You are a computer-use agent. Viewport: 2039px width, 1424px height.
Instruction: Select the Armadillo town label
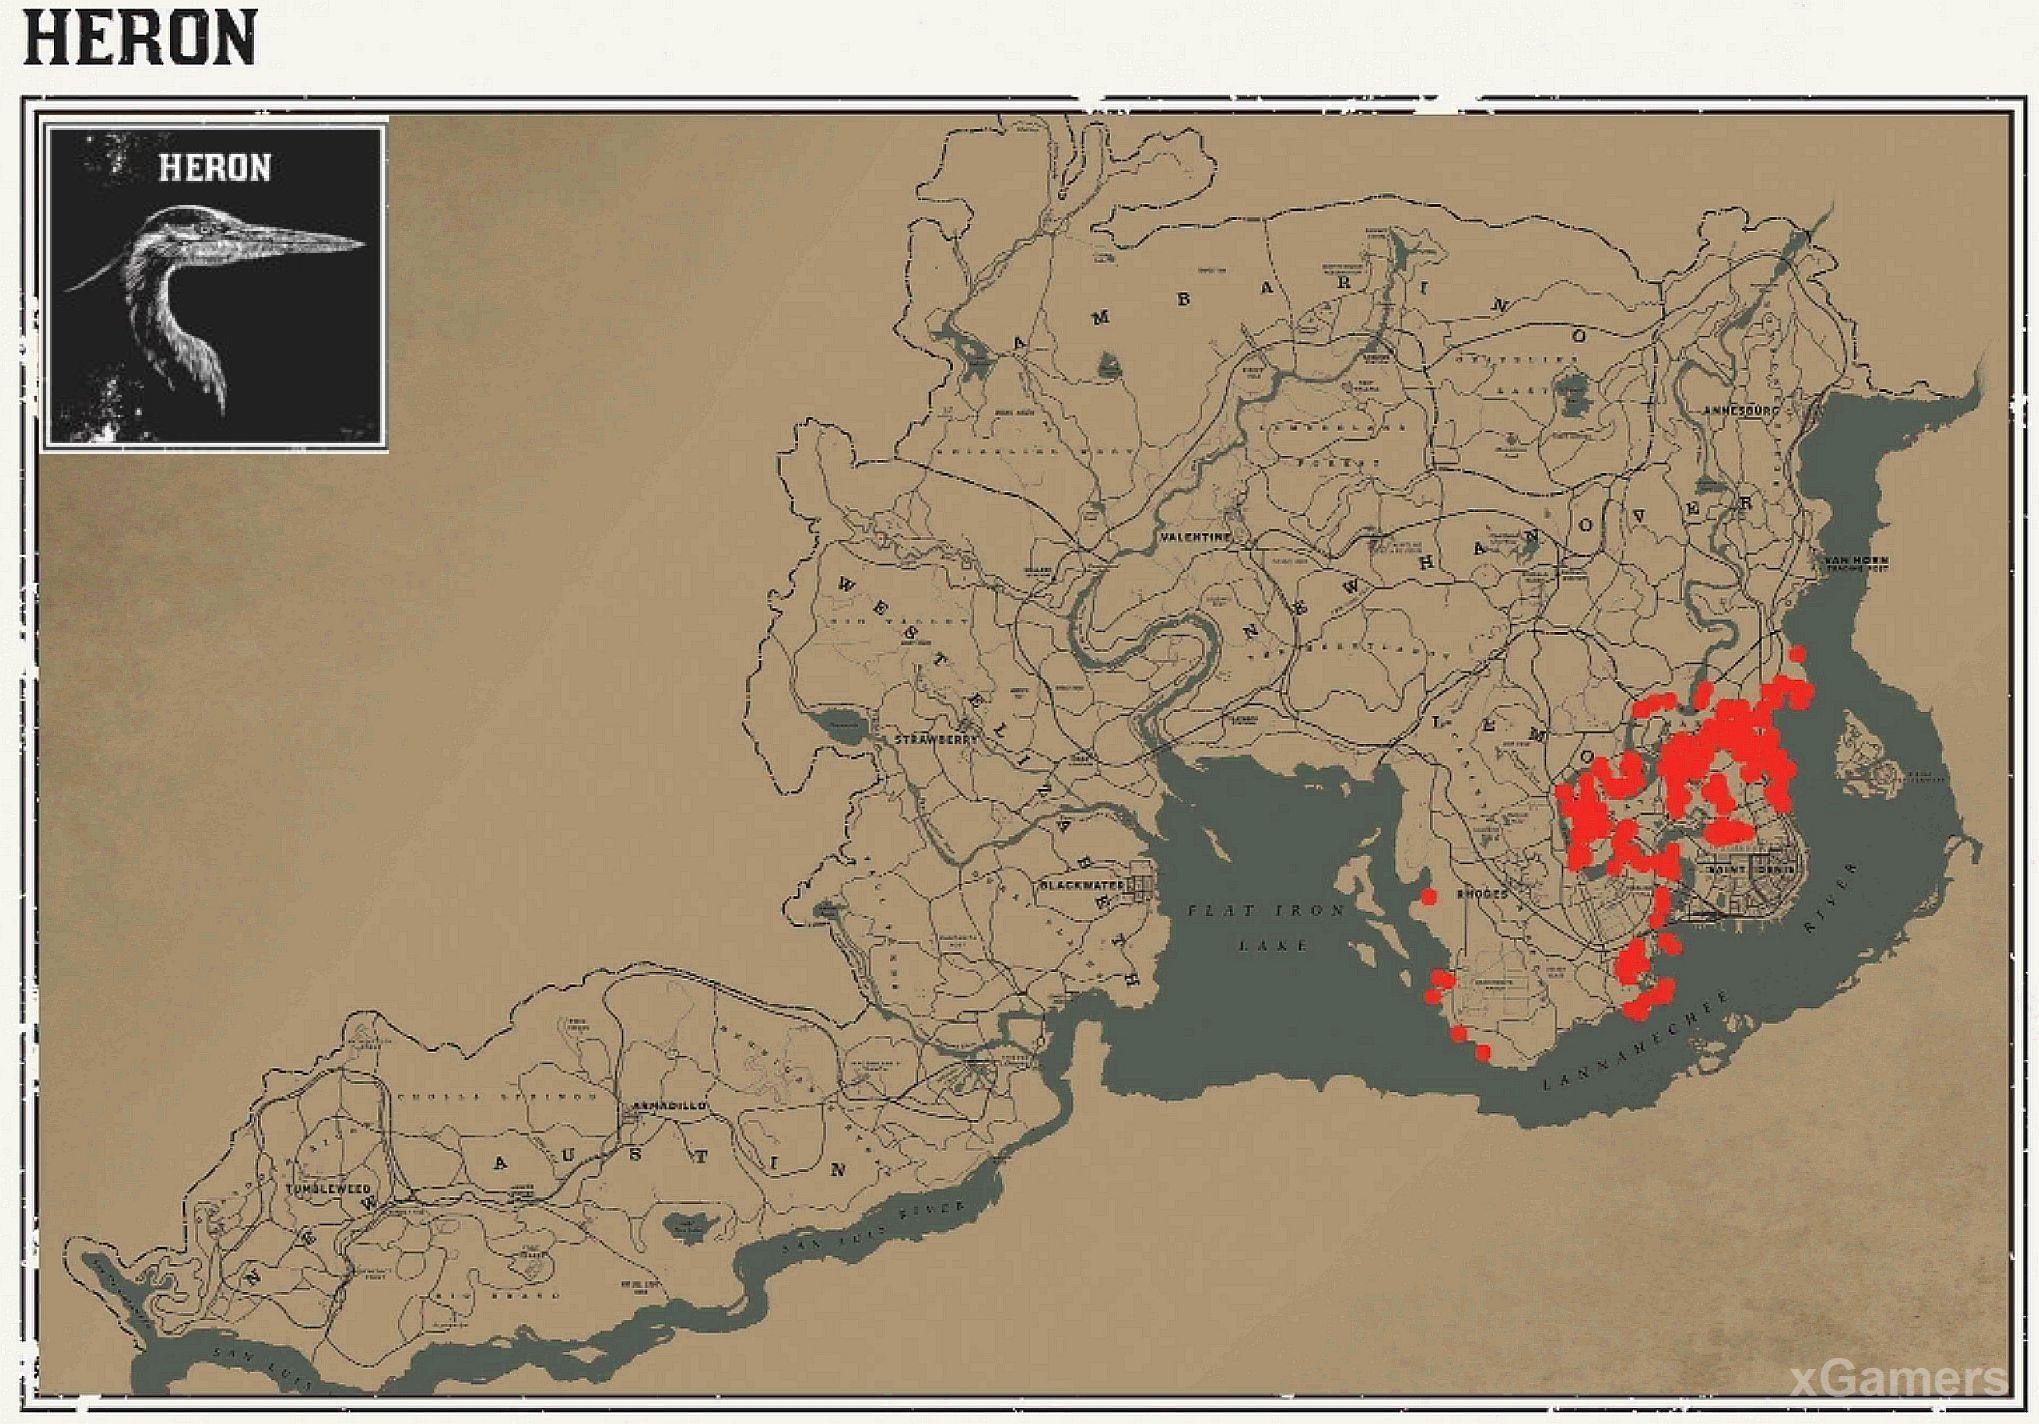670,1106
